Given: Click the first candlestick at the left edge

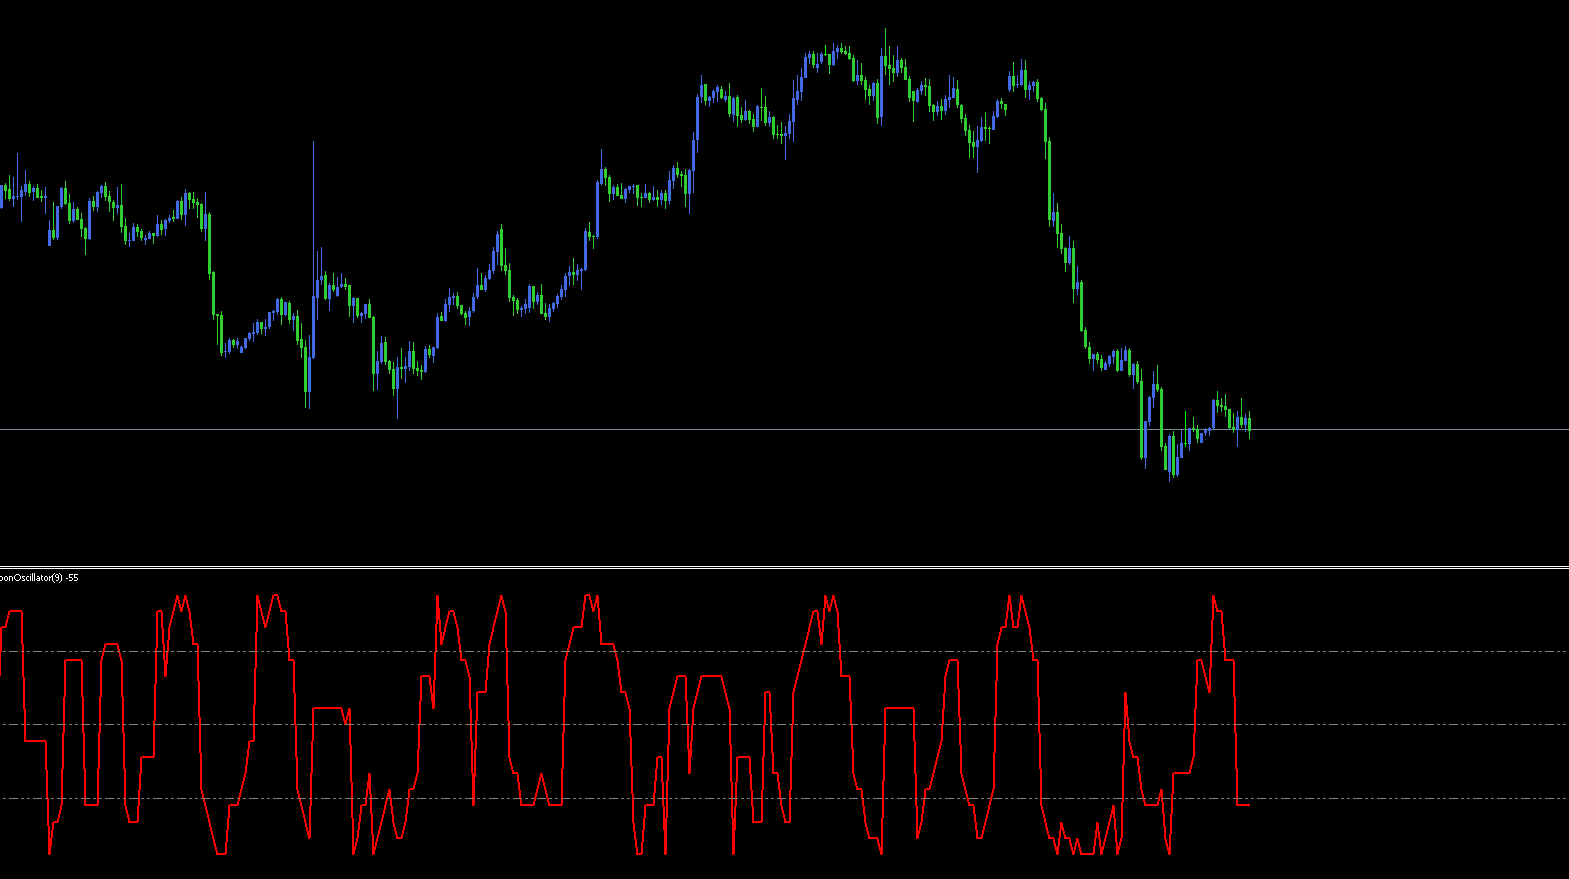Looking at the screenshot, I should point(3,195).
